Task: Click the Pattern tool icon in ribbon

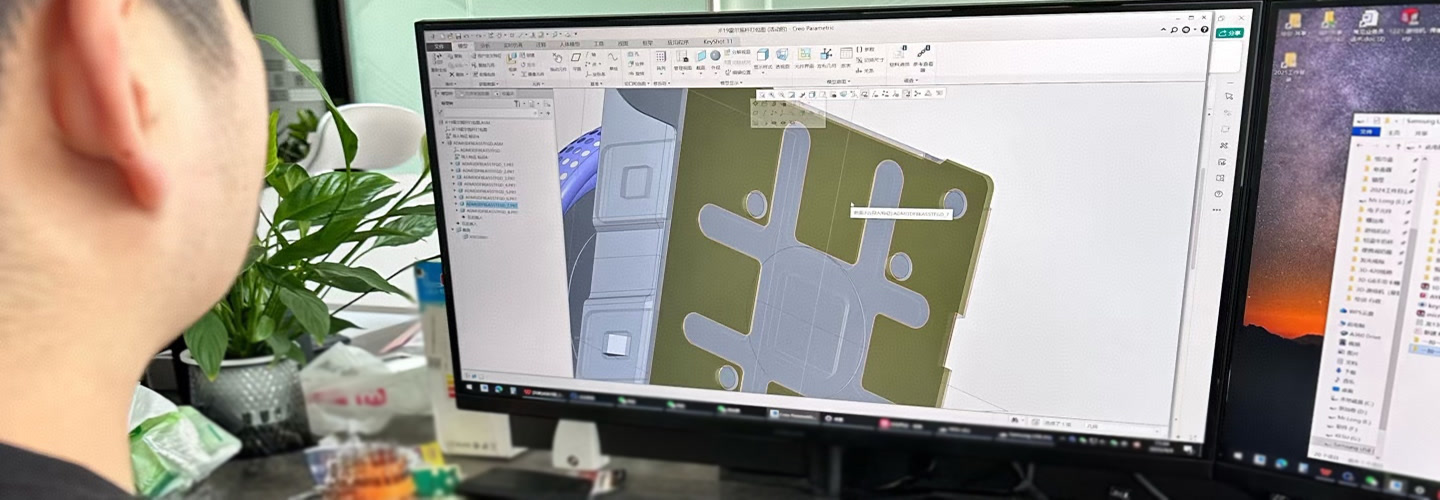Action: click(661, 59)
